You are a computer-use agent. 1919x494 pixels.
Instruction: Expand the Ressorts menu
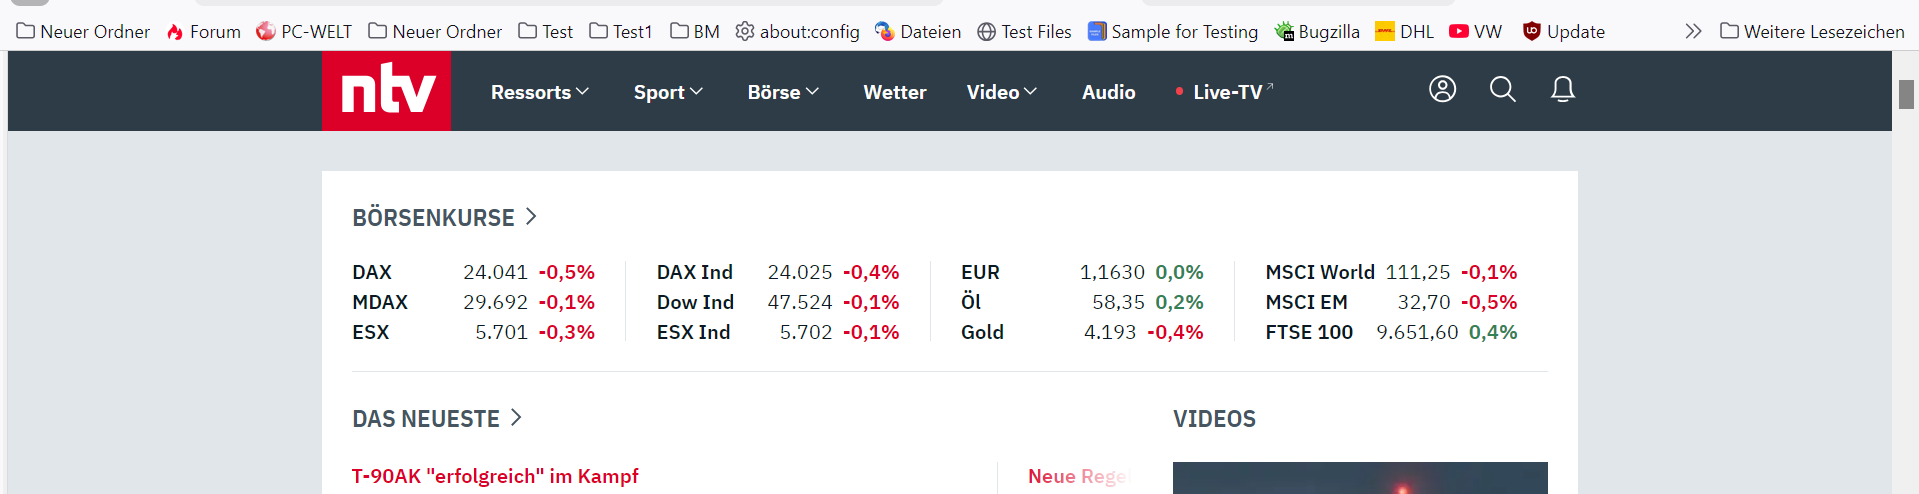coord(540,92)
